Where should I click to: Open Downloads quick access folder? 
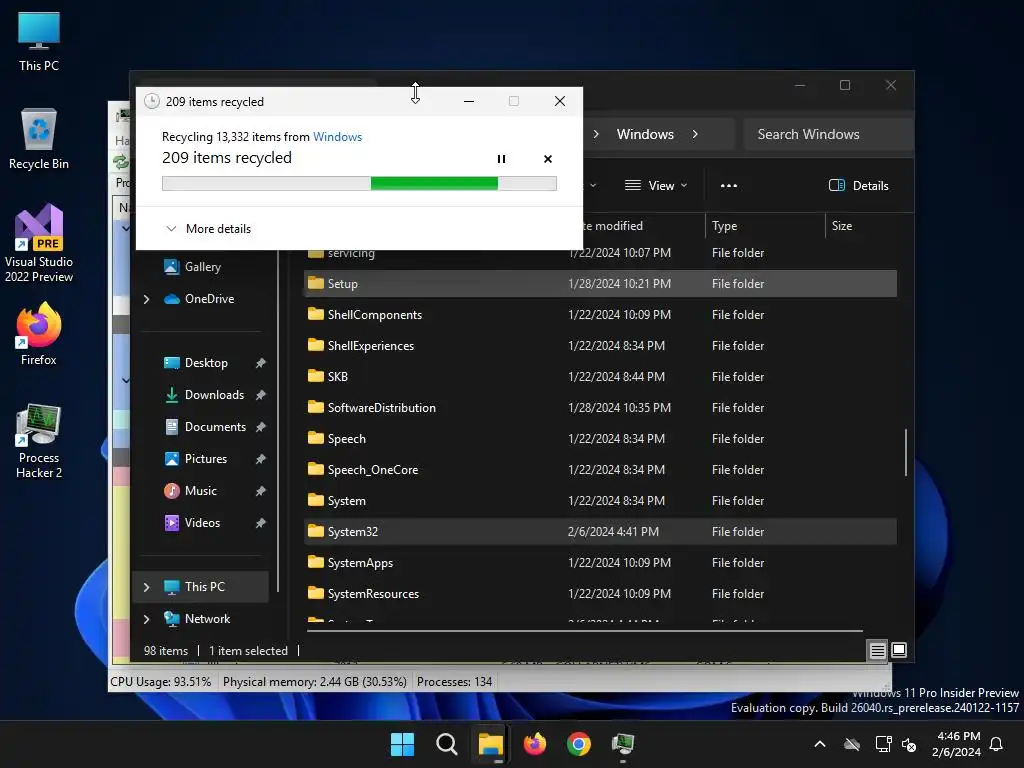tap(214, 394)
